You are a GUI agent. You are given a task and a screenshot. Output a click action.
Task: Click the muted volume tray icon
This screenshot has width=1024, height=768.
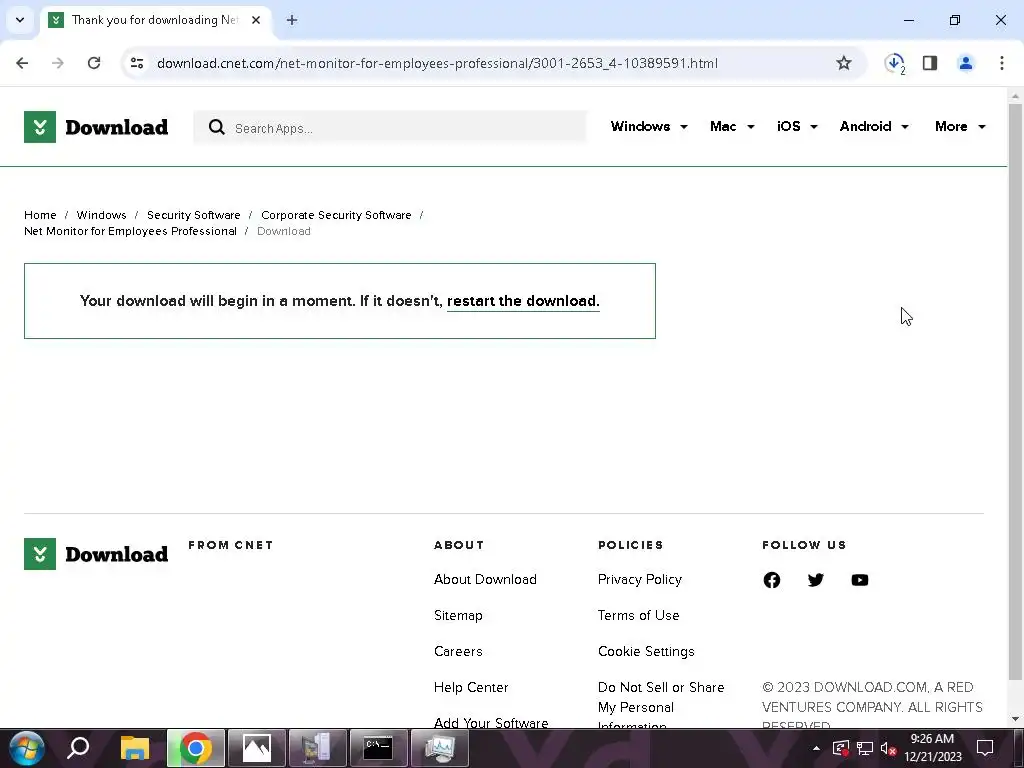tap(888, 748)
